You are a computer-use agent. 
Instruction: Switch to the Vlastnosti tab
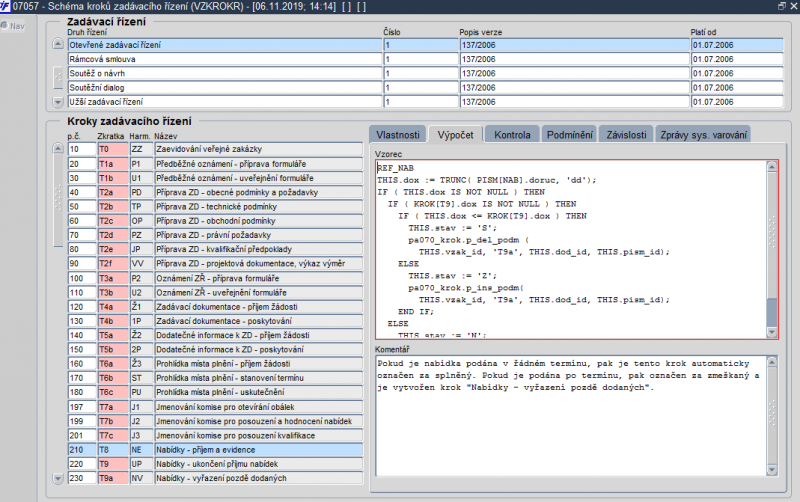pyautogui.click(x=397, y=134)
